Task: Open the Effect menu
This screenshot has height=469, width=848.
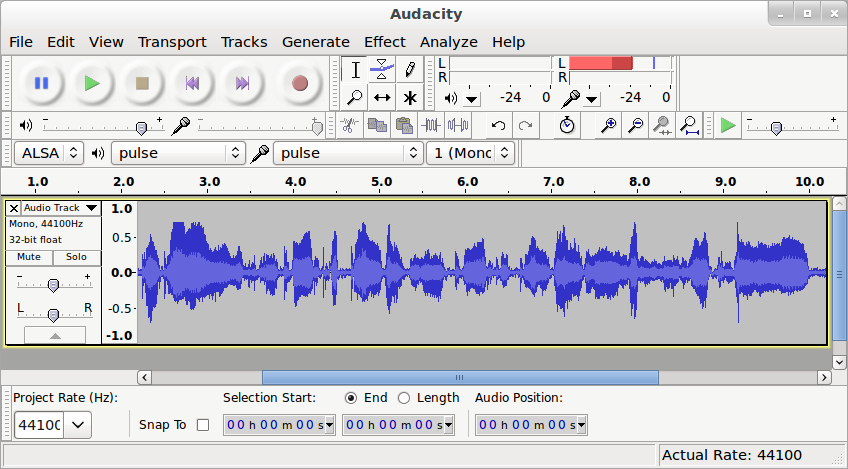Action: point(384,42)
